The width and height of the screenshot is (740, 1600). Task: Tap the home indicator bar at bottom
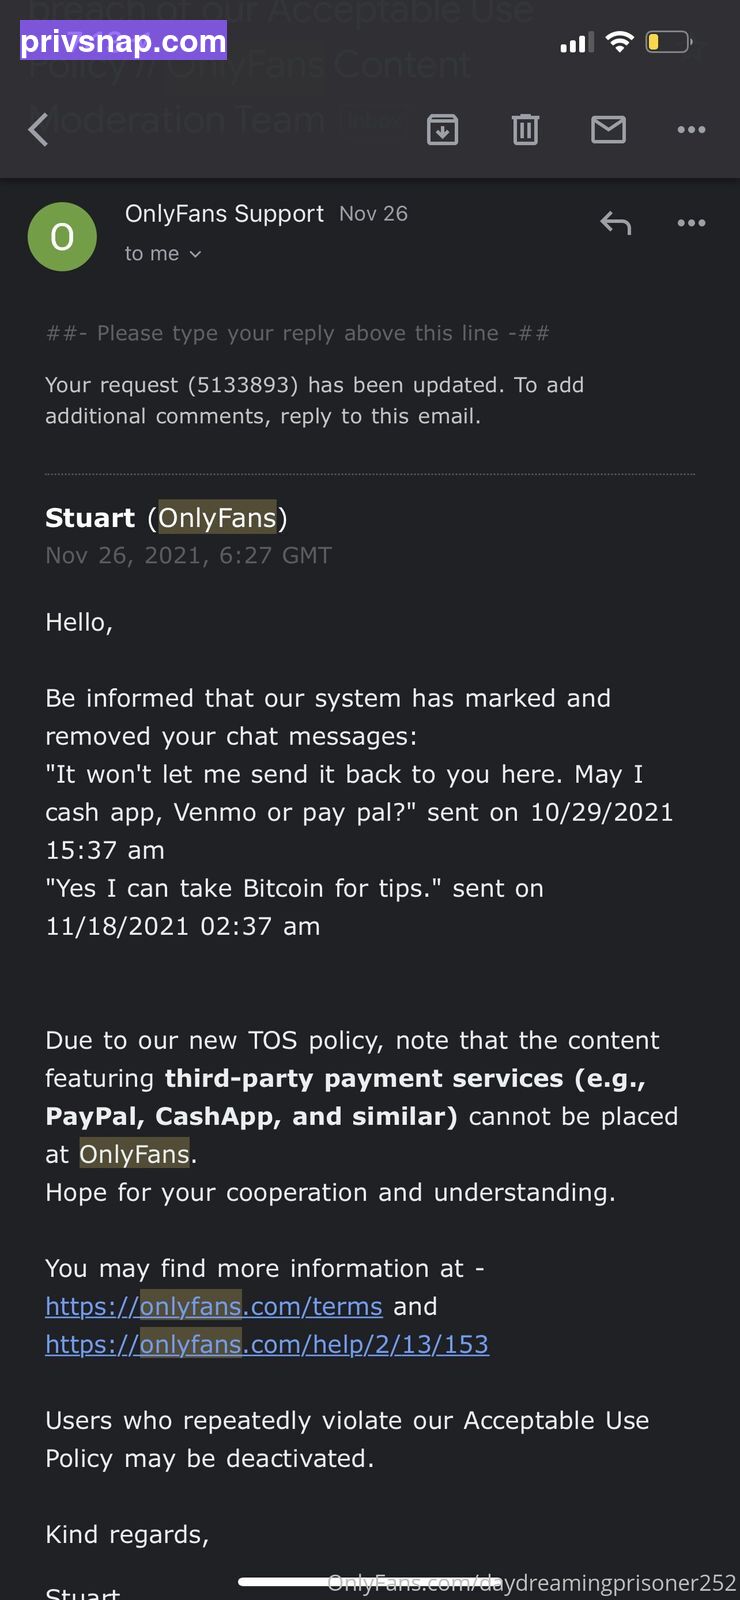tap(370, 1582)
